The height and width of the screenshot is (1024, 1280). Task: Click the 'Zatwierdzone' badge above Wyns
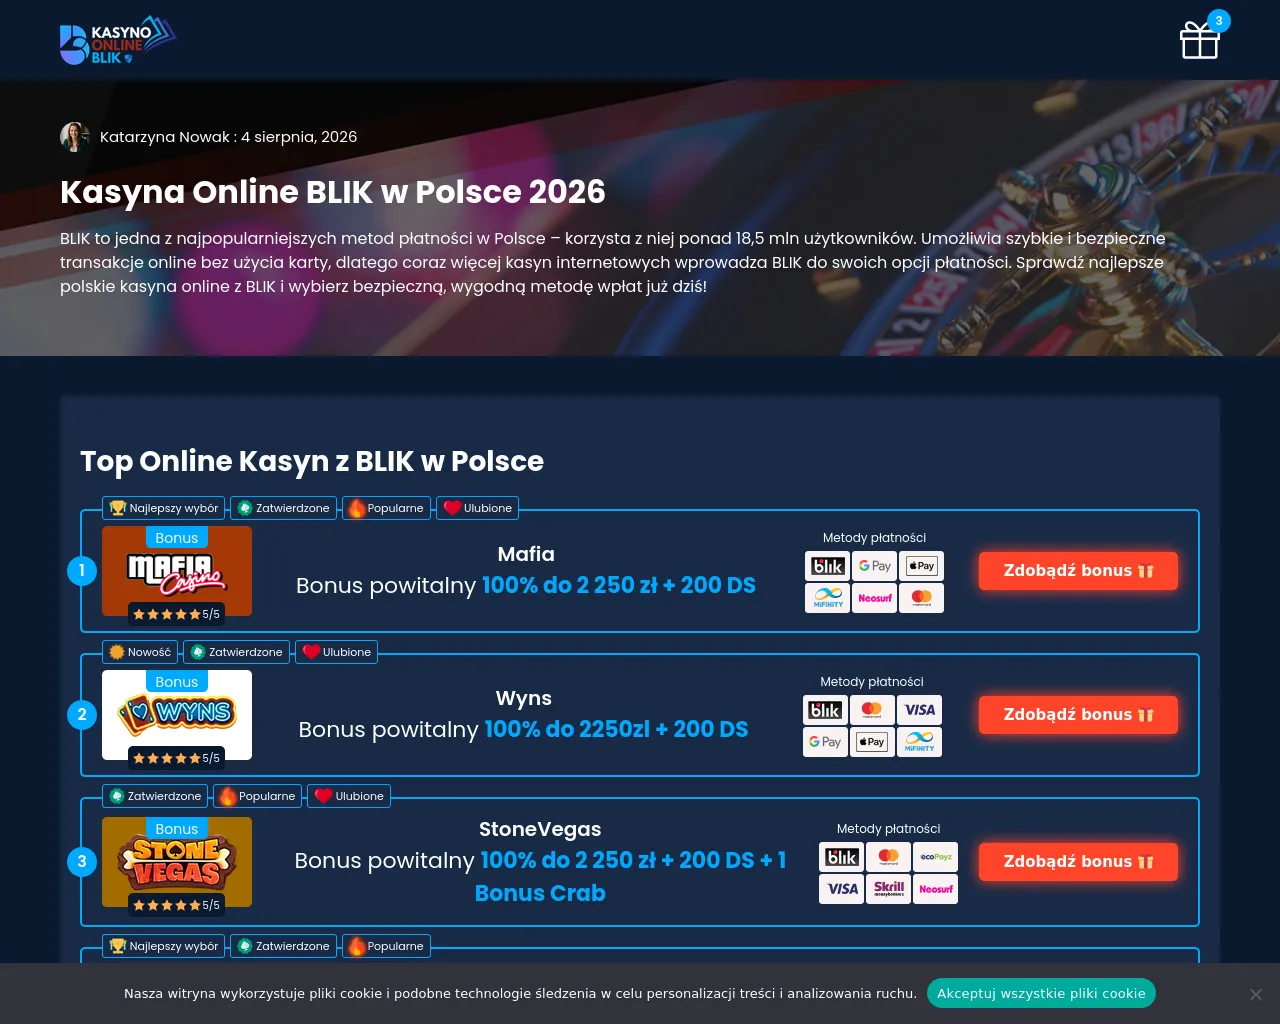(x=237, y=652)
